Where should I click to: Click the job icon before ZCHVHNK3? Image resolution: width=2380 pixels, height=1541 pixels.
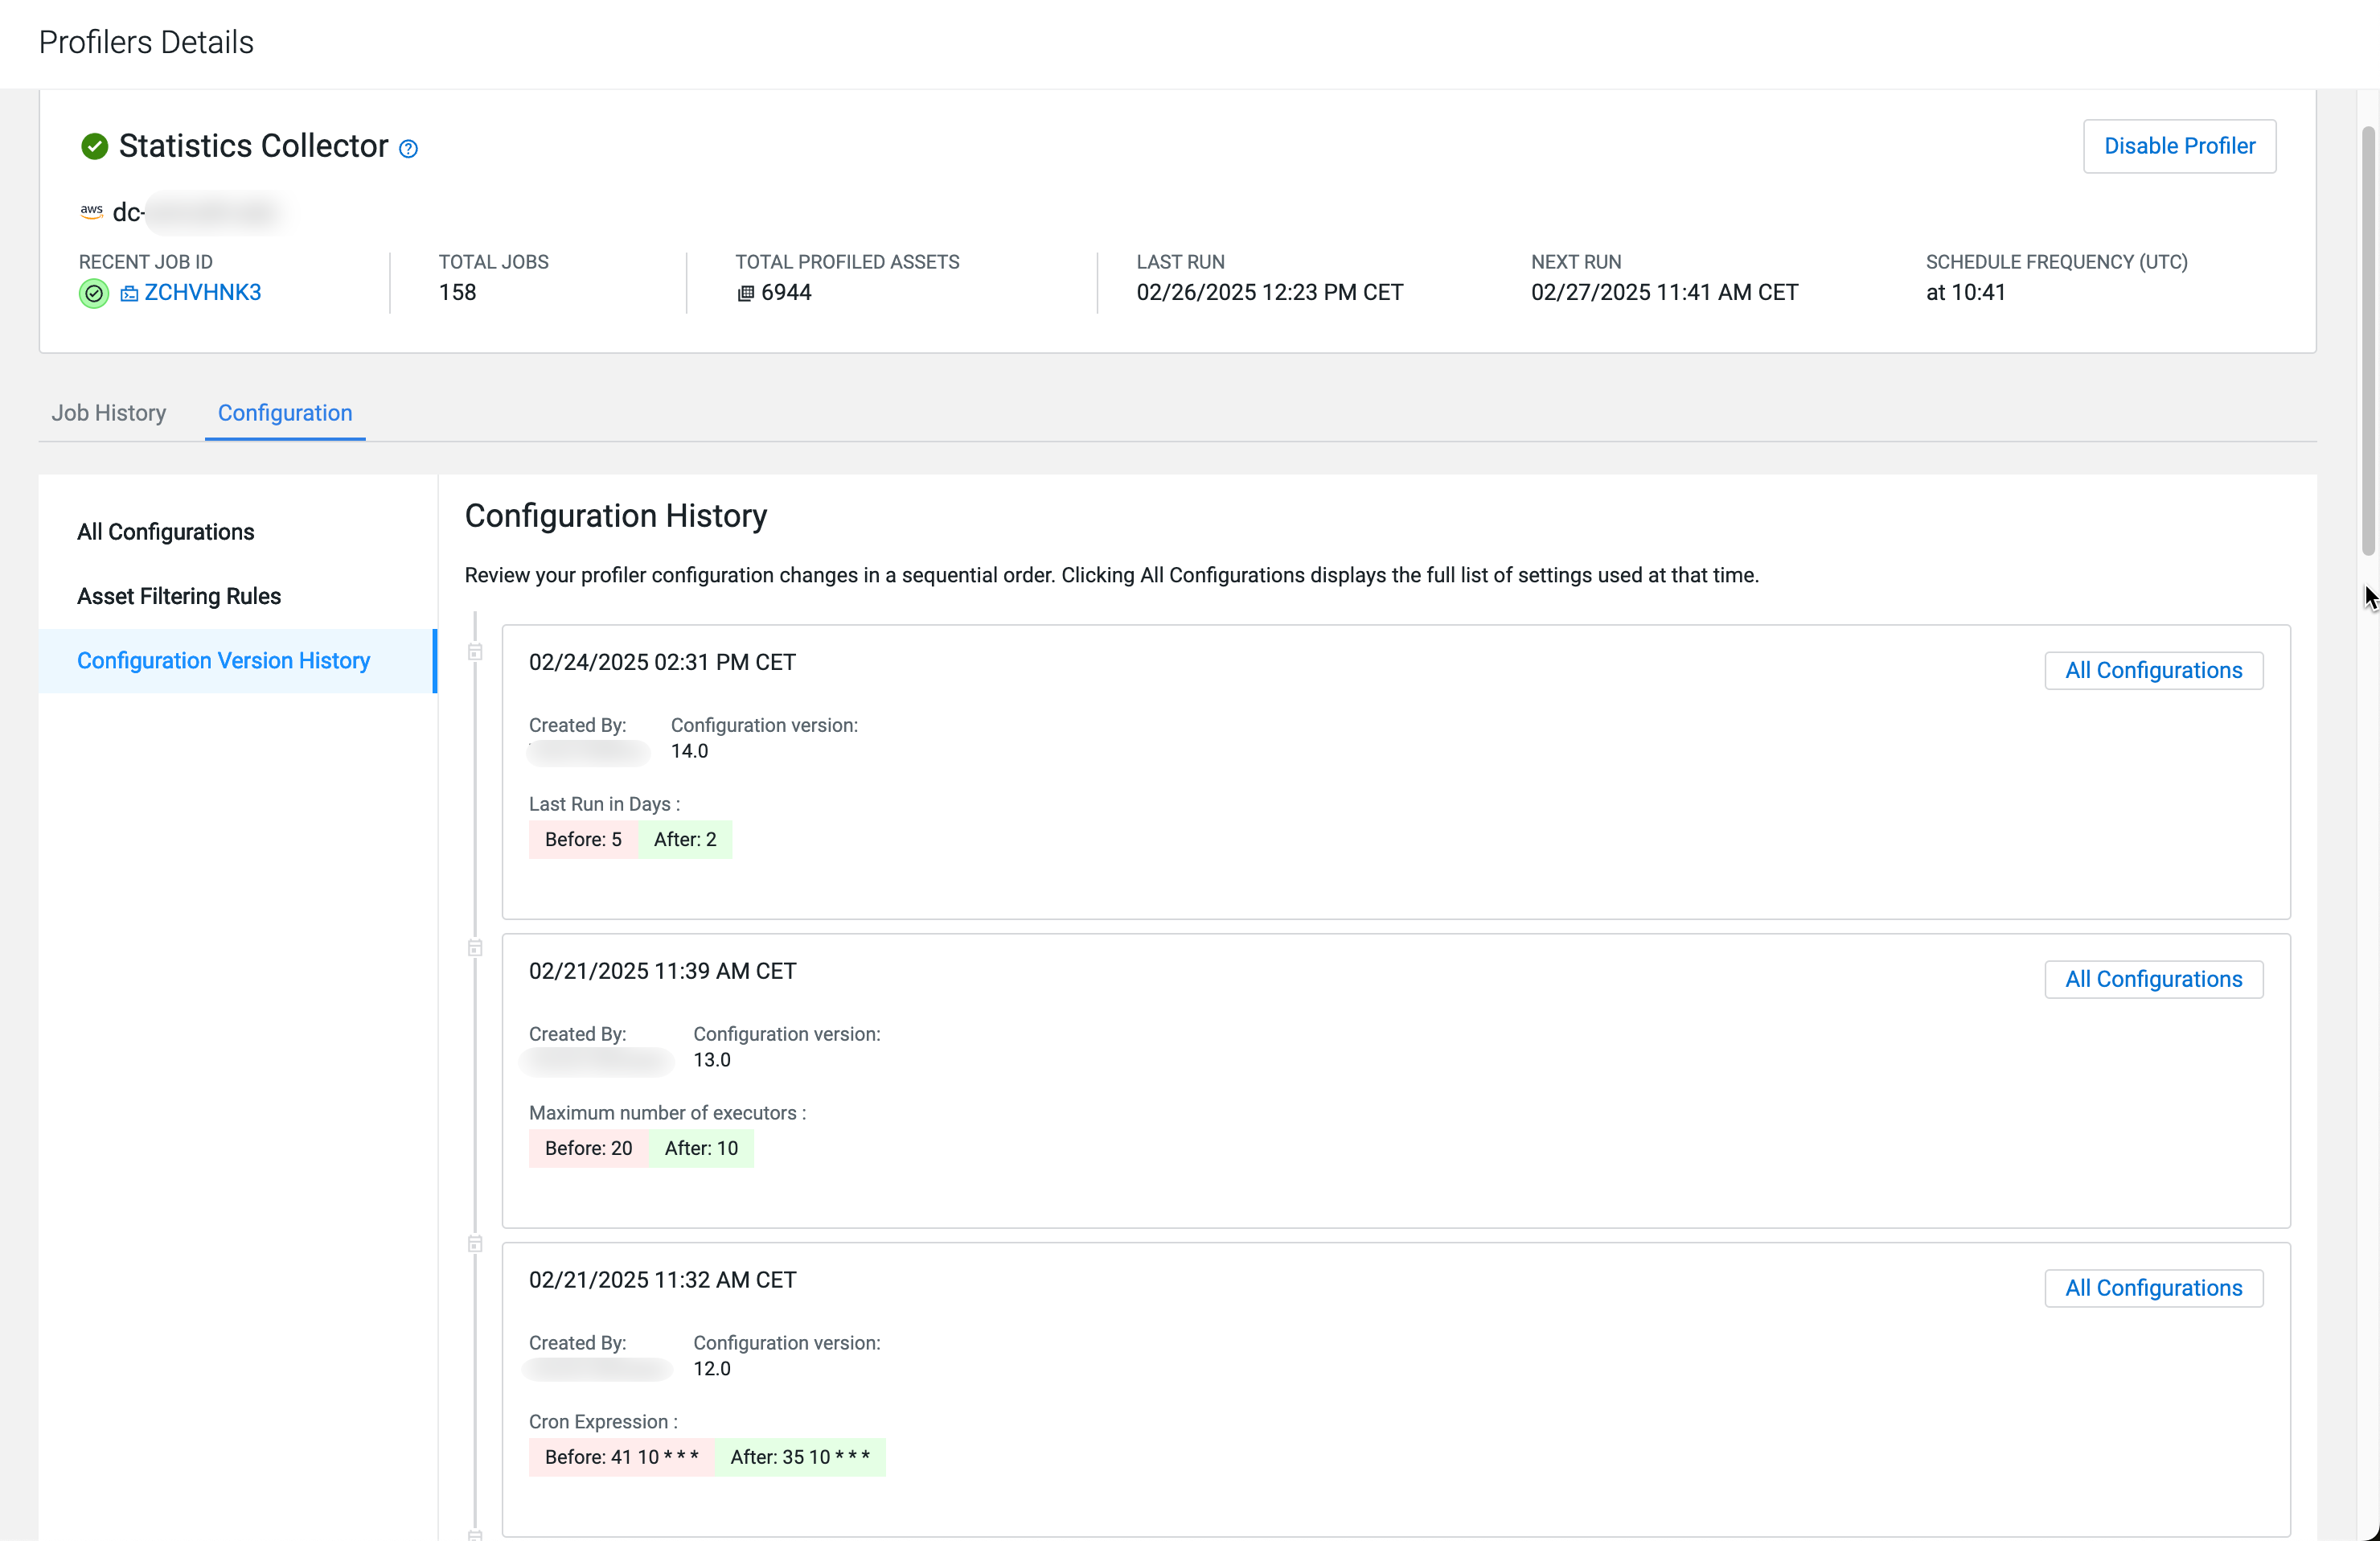tap(129, 293)
